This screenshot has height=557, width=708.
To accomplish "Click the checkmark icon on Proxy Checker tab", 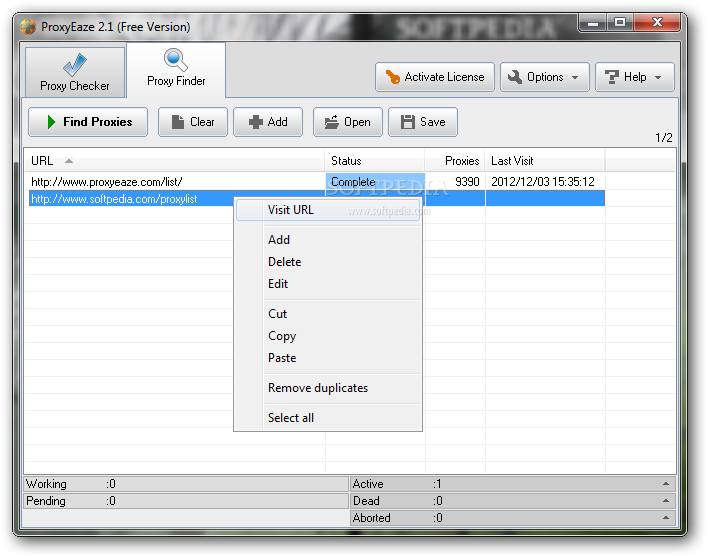I will 75,65.
